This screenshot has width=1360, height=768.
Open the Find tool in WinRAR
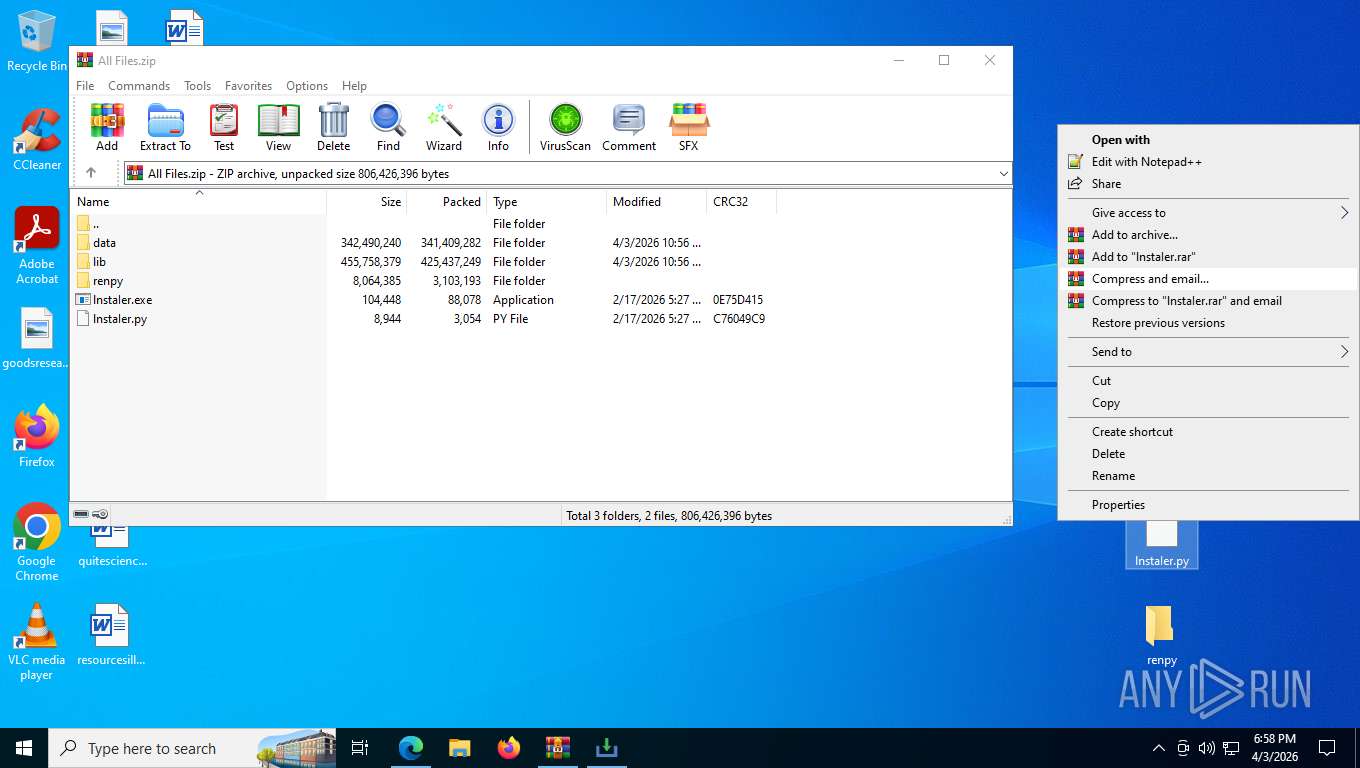click(x=388, y=127)
